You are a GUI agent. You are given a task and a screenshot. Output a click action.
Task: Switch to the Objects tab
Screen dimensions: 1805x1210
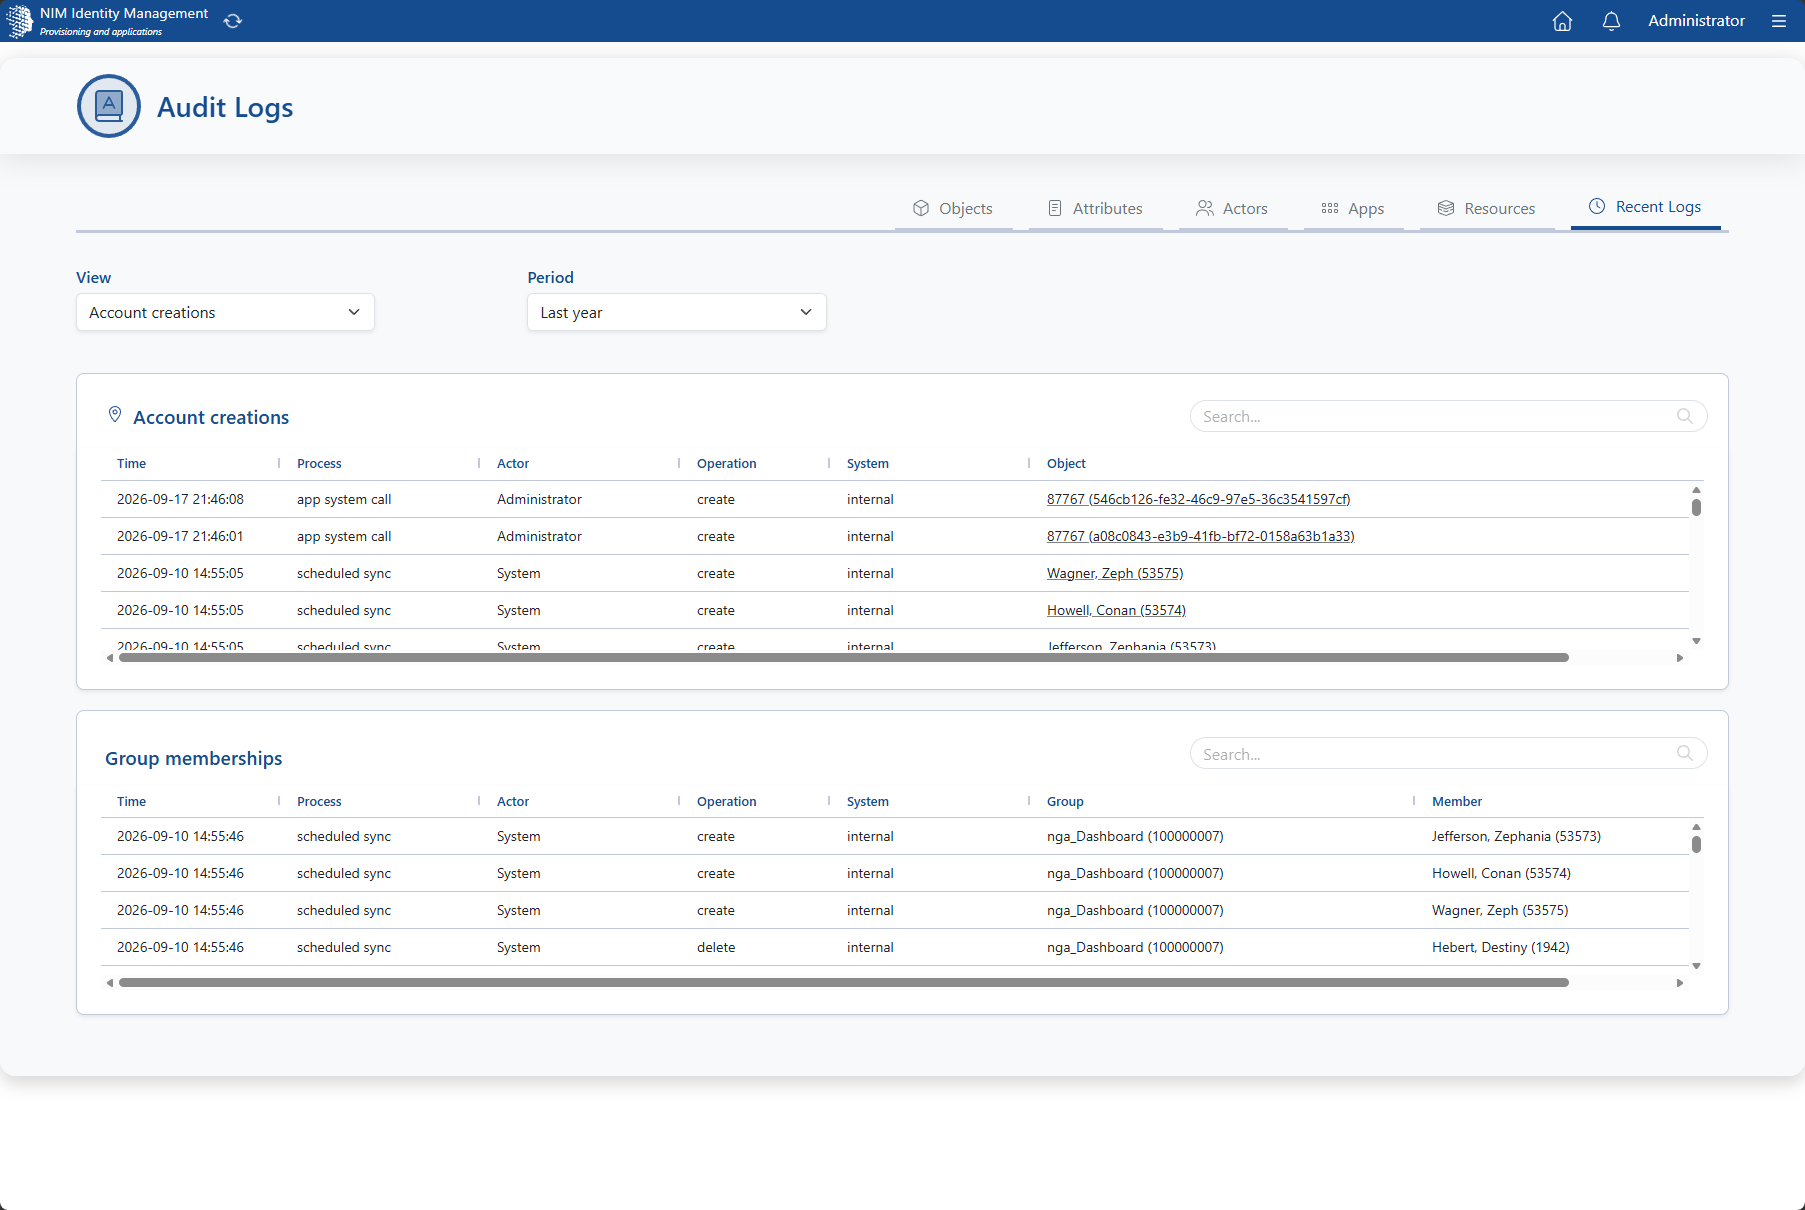[953, 208]
